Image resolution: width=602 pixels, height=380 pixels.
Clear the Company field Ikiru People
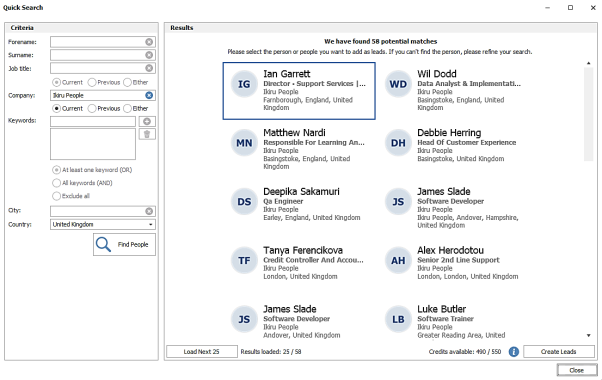[x=149, y=95]
